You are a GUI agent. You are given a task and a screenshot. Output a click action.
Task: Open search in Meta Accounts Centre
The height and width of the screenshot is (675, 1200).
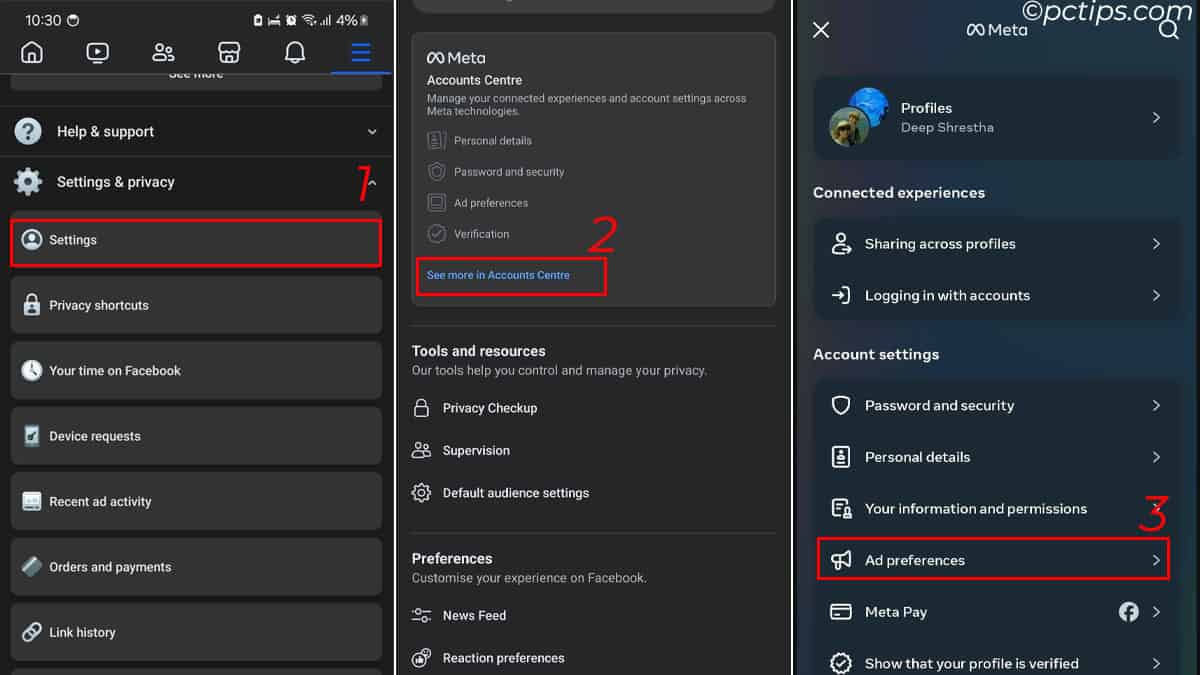(x=1168, y=30)
